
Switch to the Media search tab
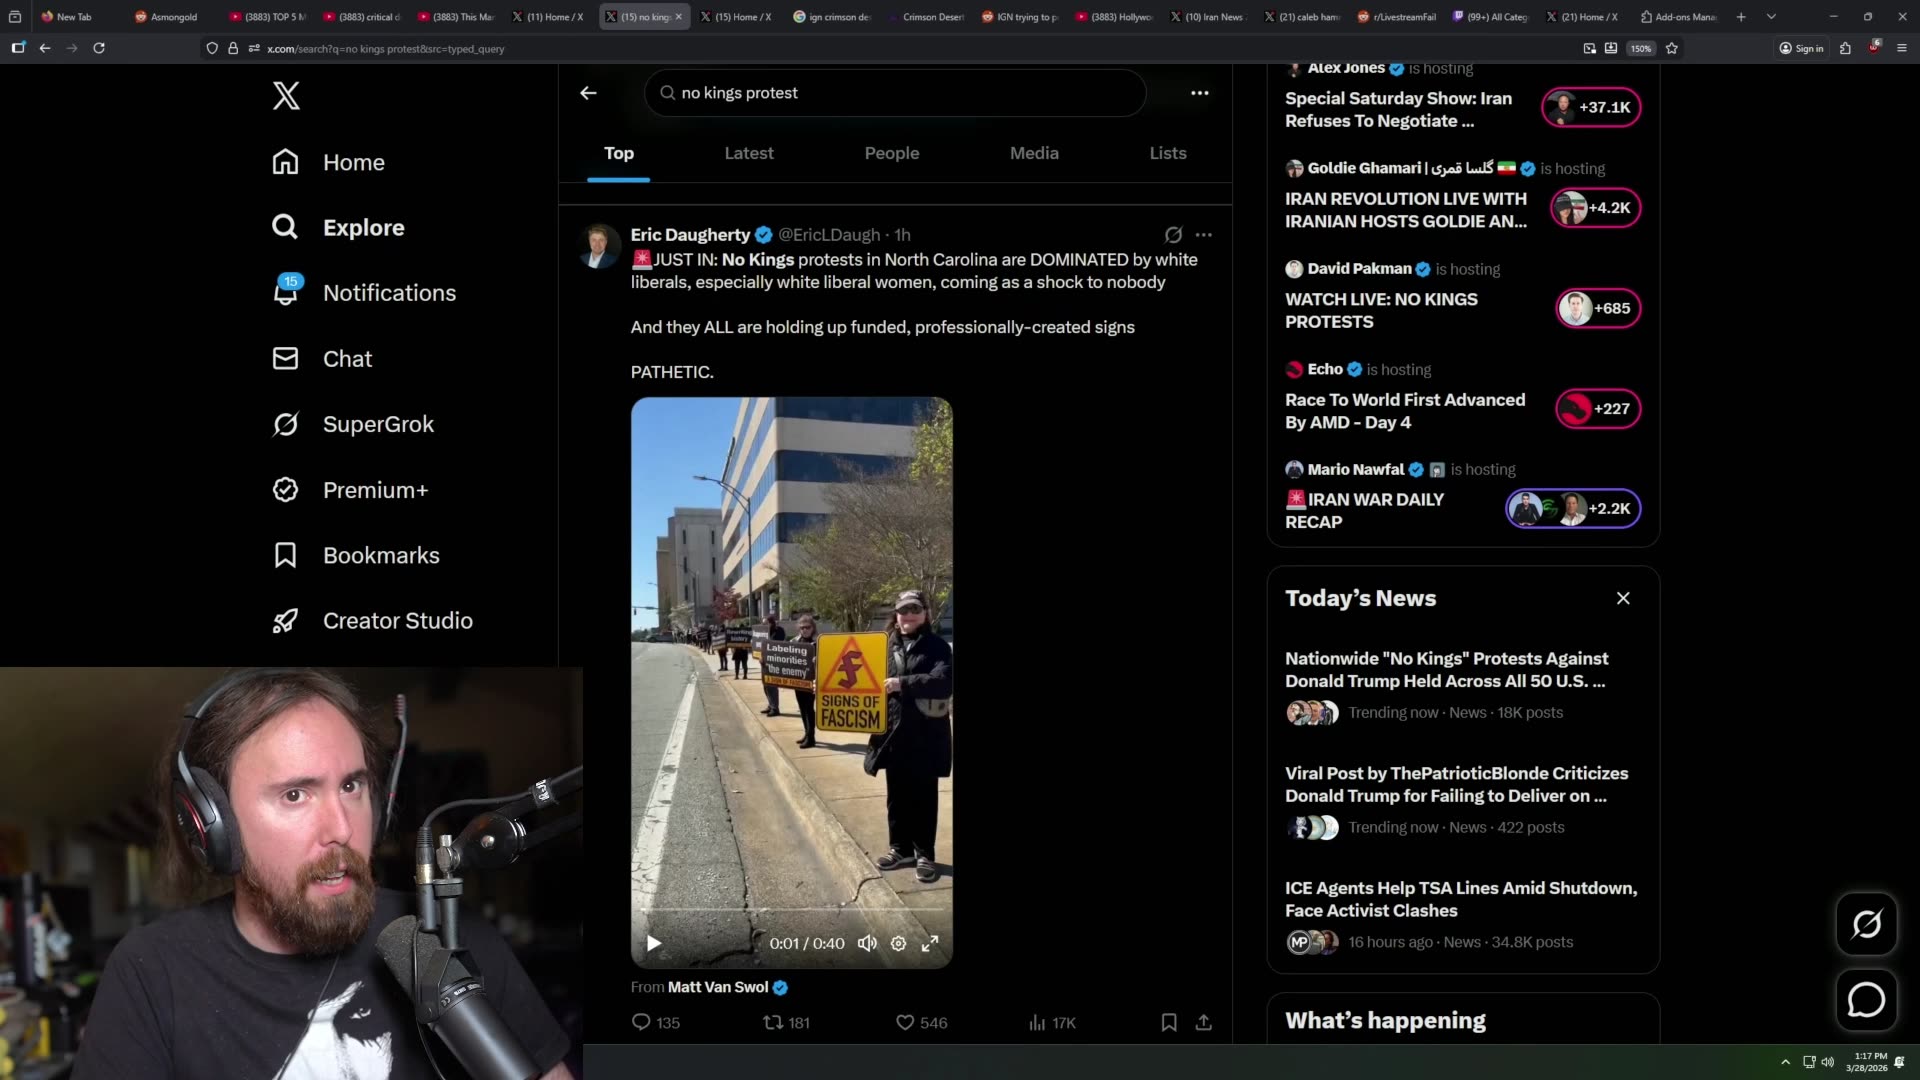(1034, 153)
